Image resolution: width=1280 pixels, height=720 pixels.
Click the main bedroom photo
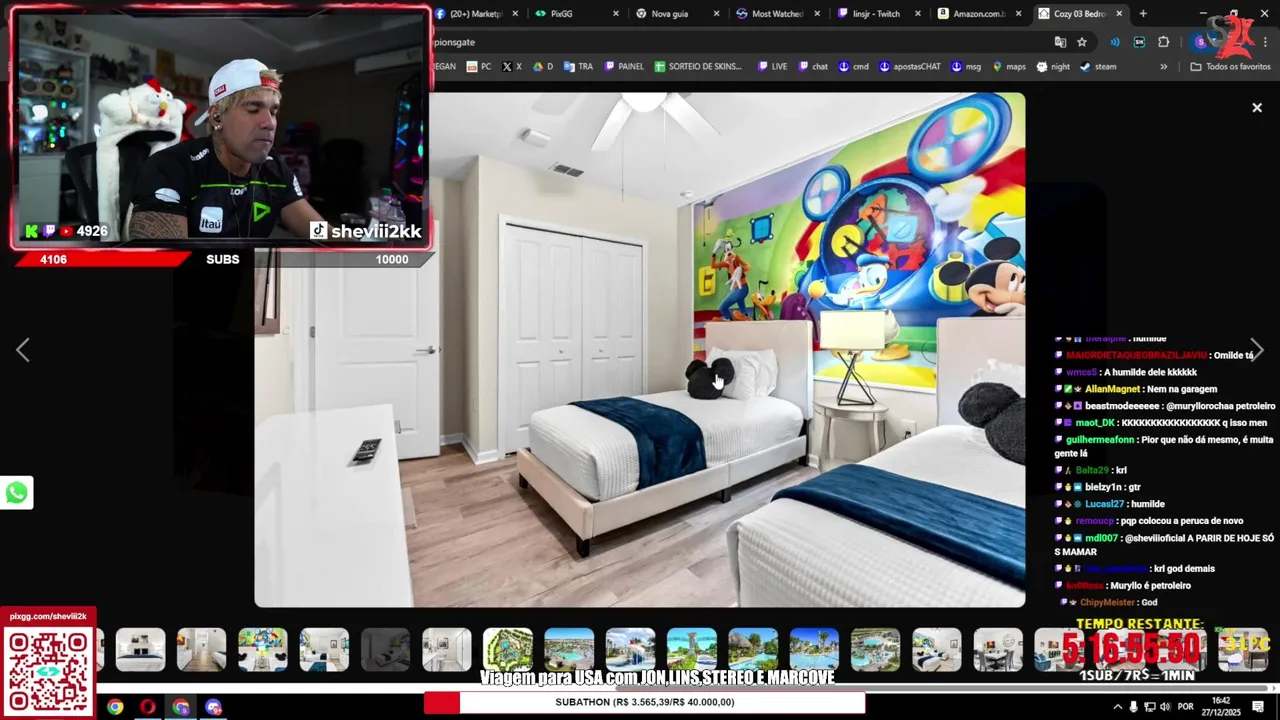pos(640,350)
